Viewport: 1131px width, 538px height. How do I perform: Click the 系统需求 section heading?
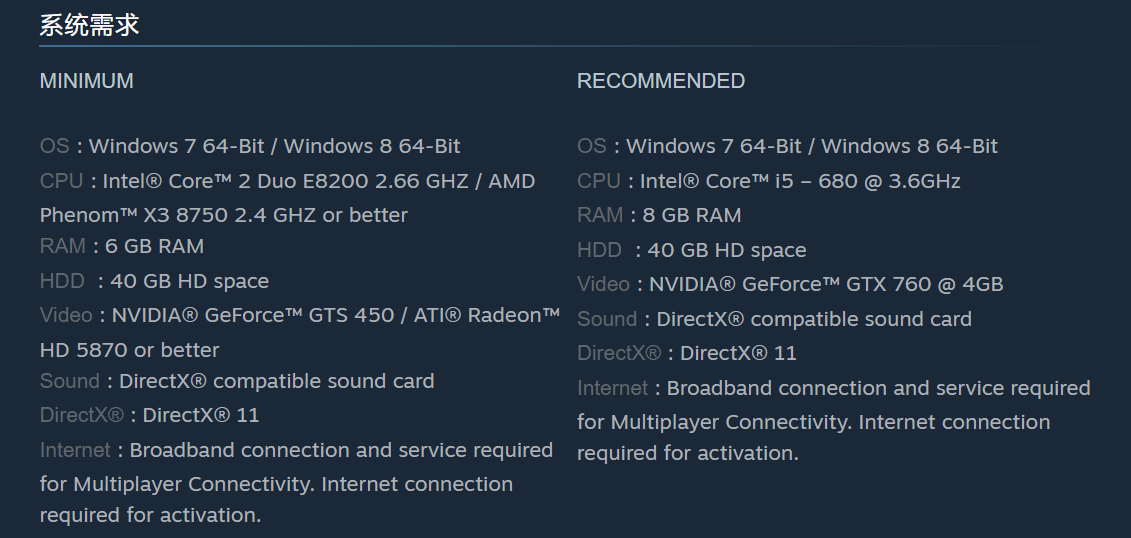pyautogui.click(x=89, y=26)
